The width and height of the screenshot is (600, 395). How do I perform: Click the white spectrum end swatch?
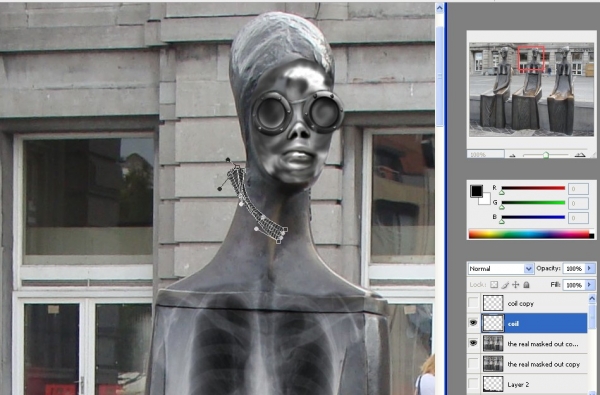point(592,232)
